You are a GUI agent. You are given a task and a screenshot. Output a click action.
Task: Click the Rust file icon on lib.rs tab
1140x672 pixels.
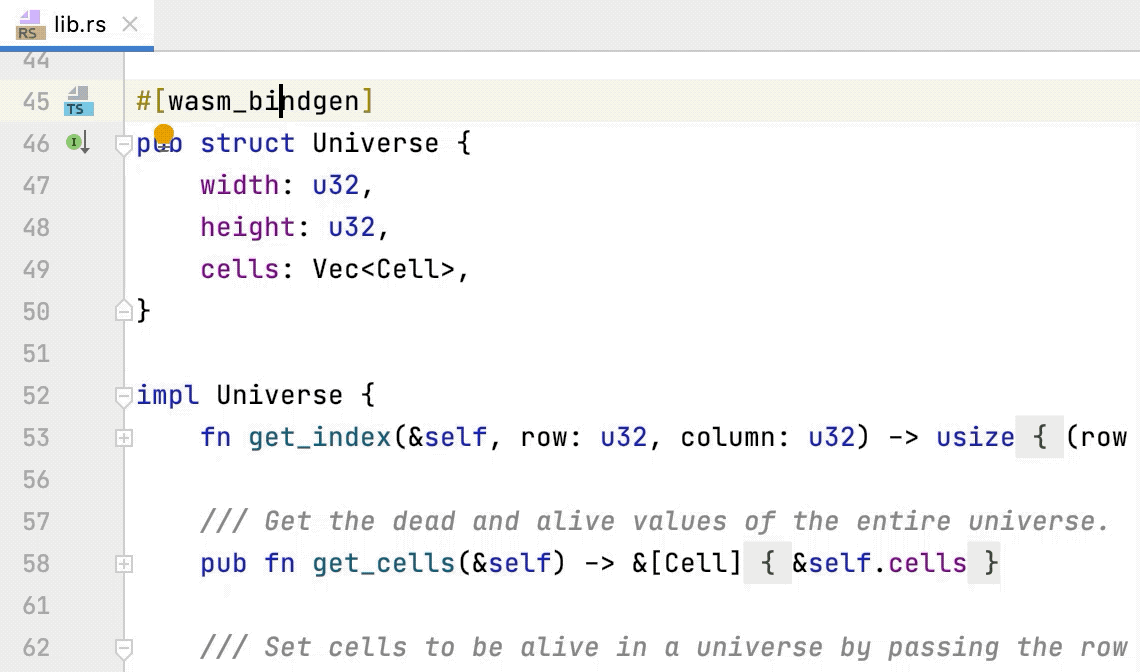(x=31, y=24)
